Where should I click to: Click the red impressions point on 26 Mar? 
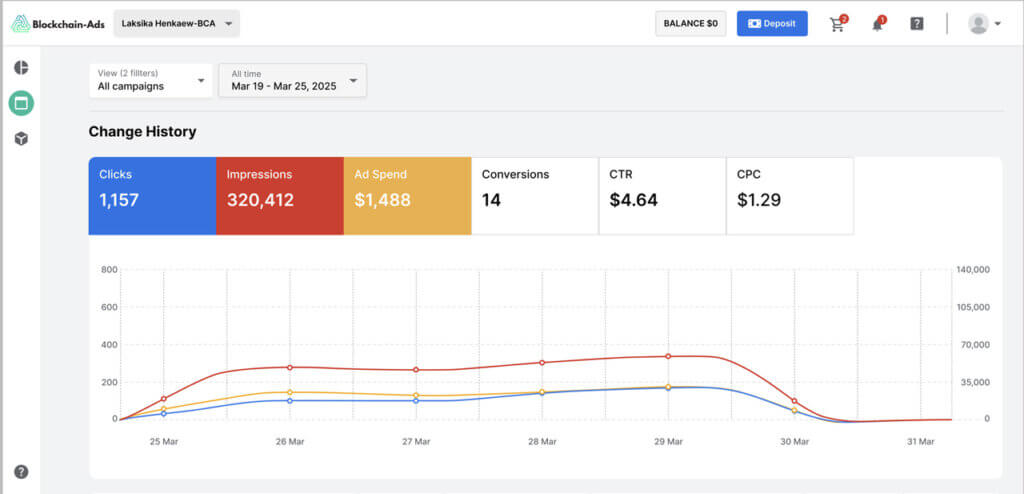pyautogui.click(x=290, y=367)
